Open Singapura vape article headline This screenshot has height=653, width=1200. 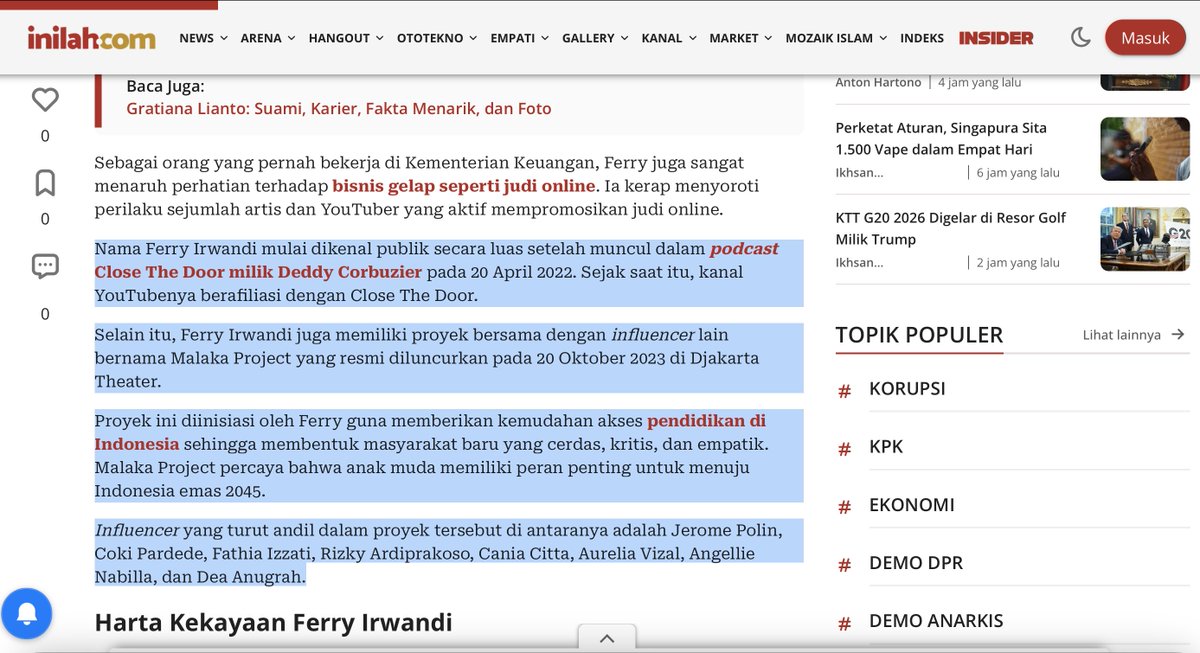coord(941,139)
